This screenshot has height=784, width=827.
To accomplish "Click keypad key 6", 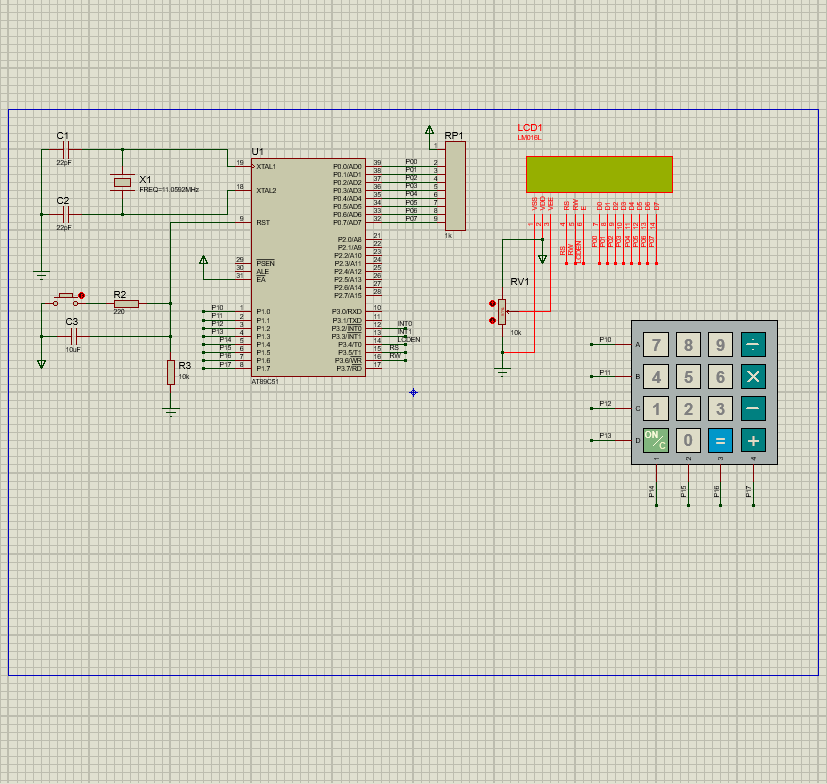I will point(720,377).
